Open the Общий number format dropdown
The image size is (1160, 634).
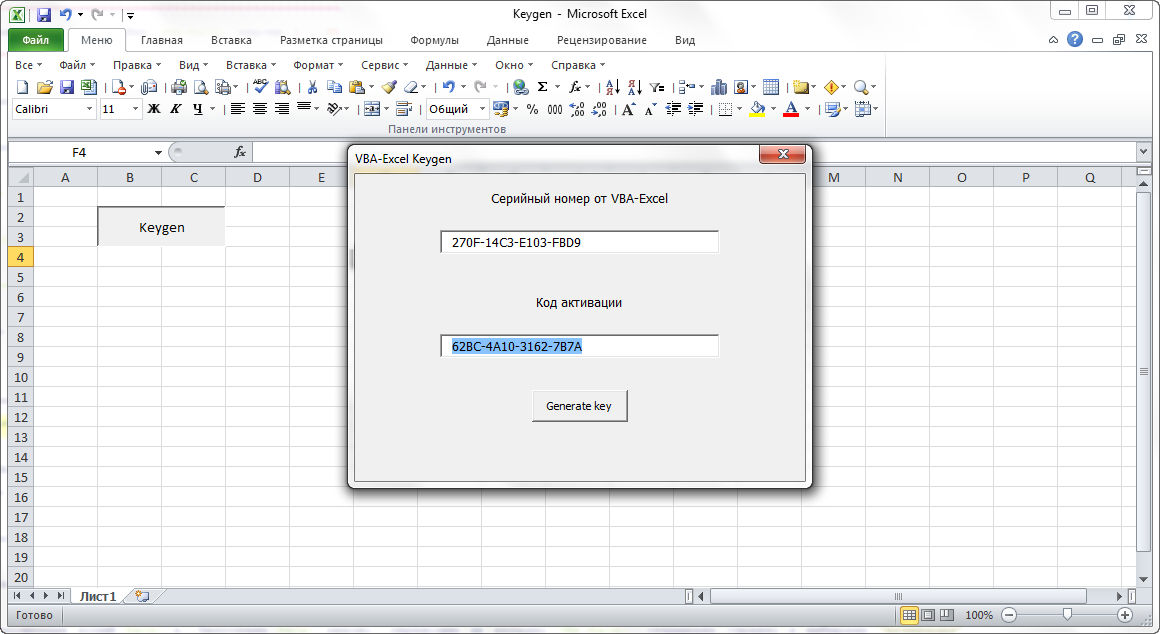[x=483, y=109]
